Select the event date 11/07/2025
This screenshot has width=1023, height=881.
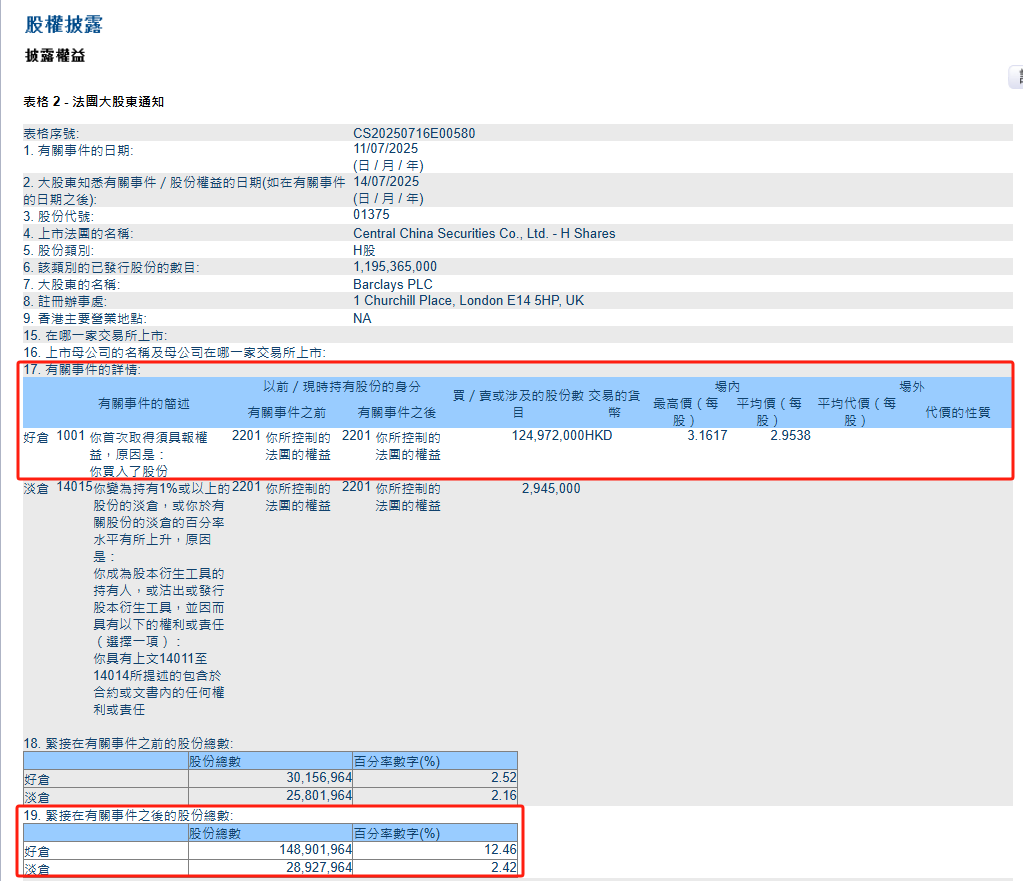coord(386,149)
